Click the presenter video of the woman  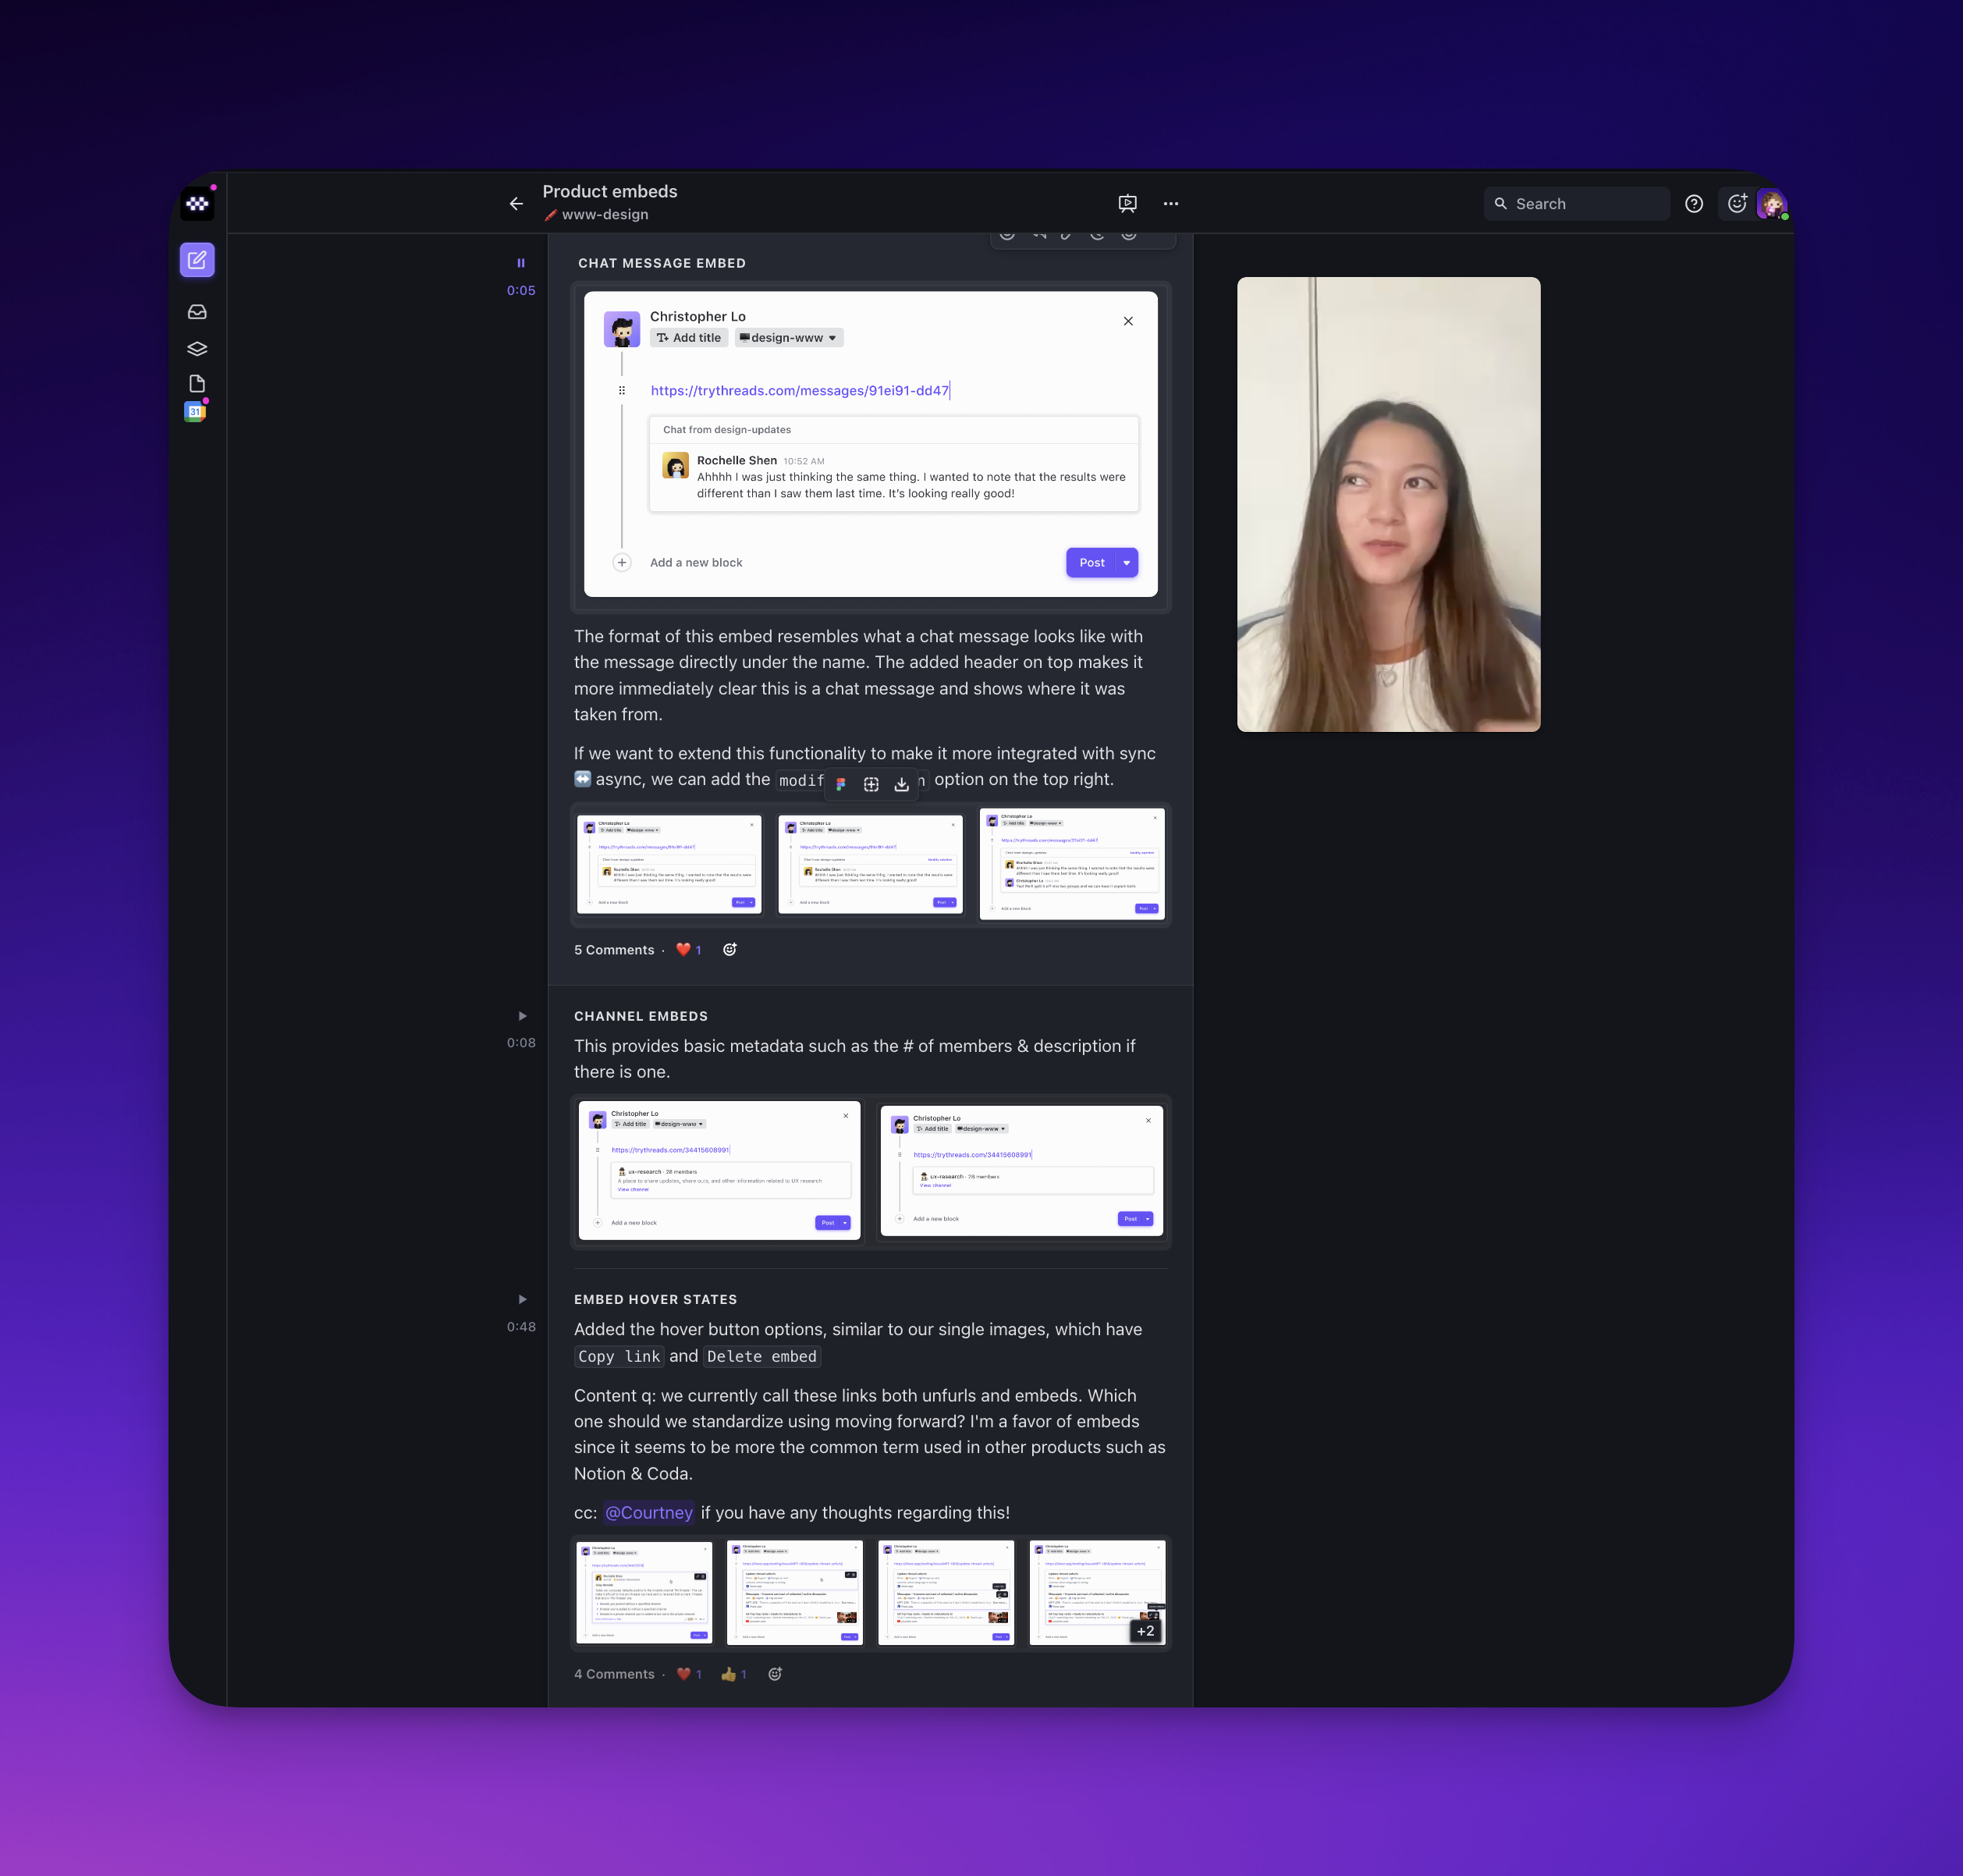pos(1388,504)
